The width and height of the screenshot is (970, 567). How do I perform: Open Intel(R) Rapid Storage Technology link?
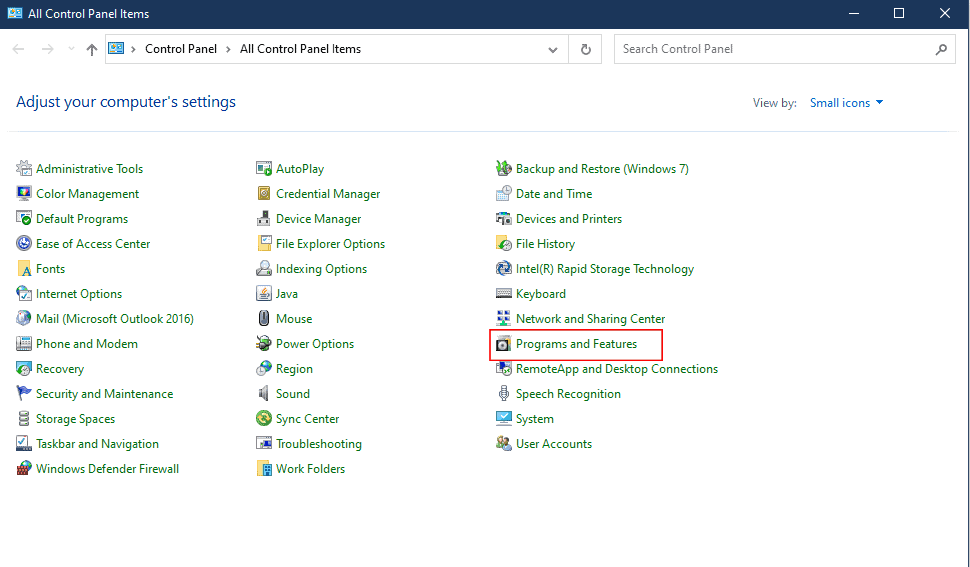click(604, 268)
